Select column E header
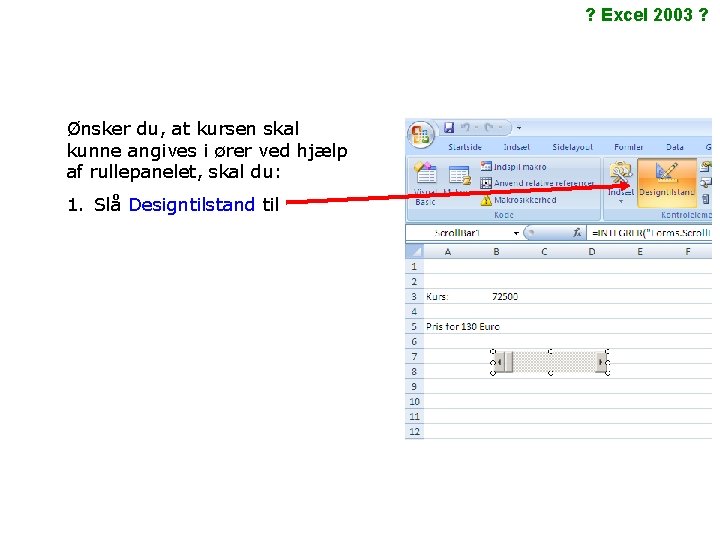 coord(639,252)
